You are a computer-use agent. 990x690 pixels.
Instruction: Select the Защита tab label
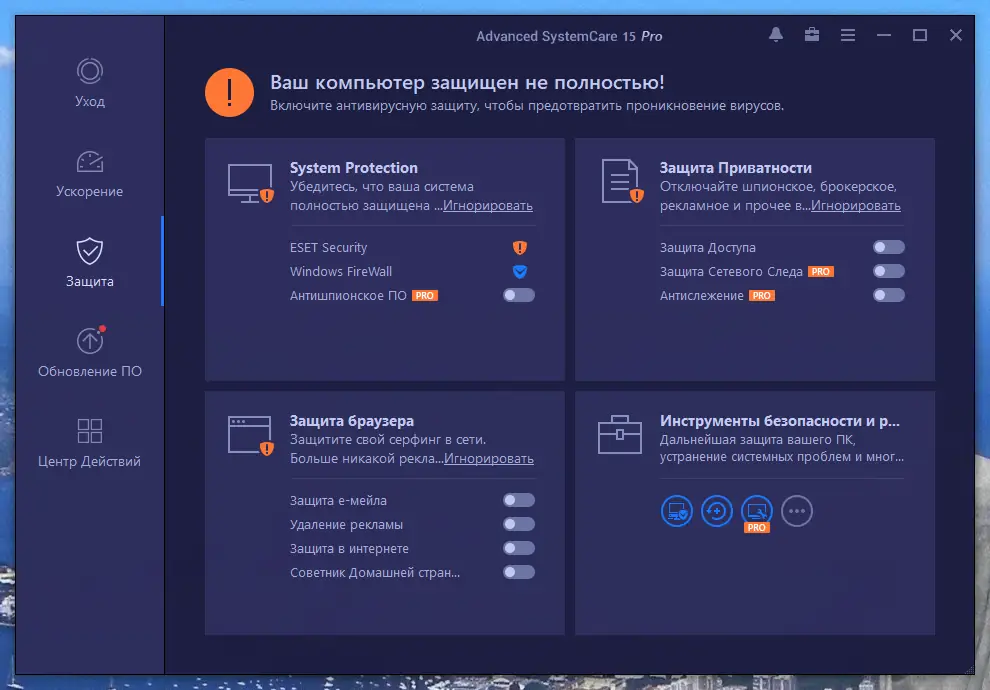tap(90, 282)
